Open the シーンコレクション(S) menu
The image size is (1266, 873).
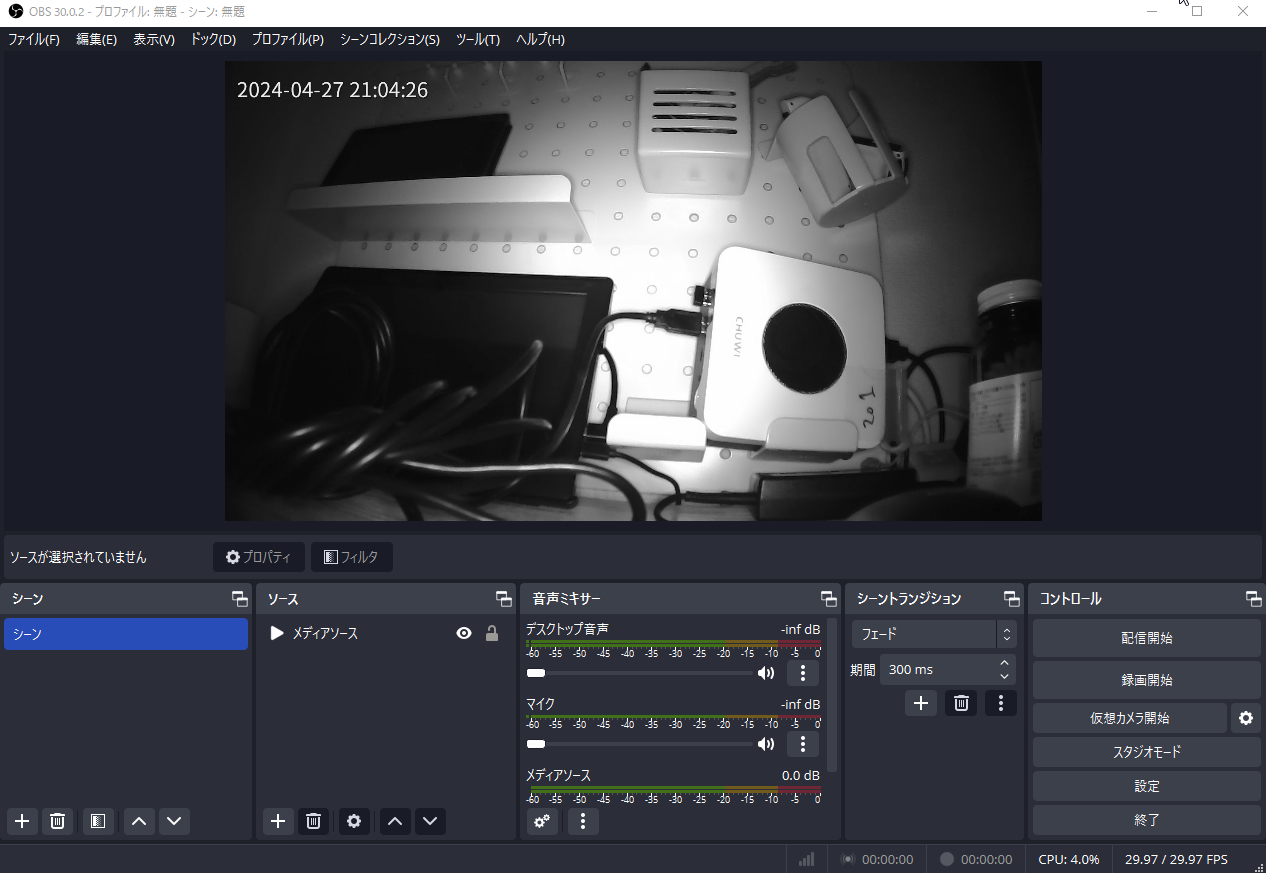point(389,40)
